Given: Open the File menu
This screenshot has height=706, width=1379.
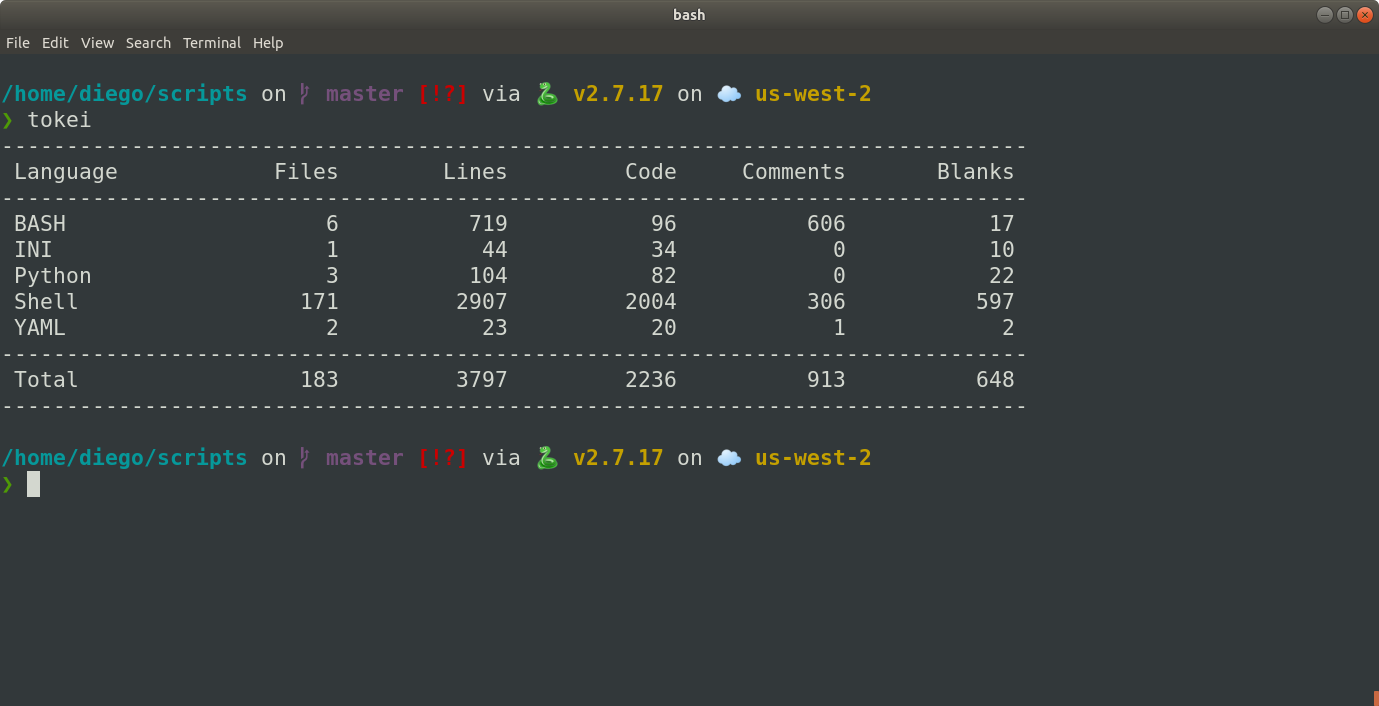Looking at the screenshot, I should click(x=17, y=42).
